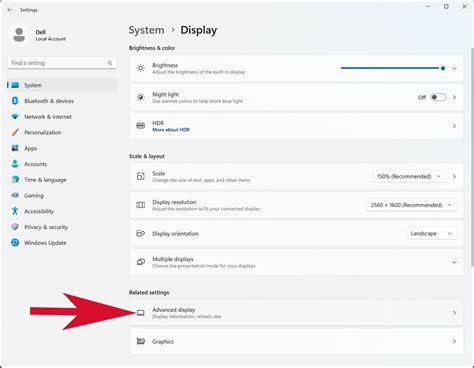The height and width of the screenshot is (368, 474).
Task: Click the Advanced display monitor icon
Action: 141,313
